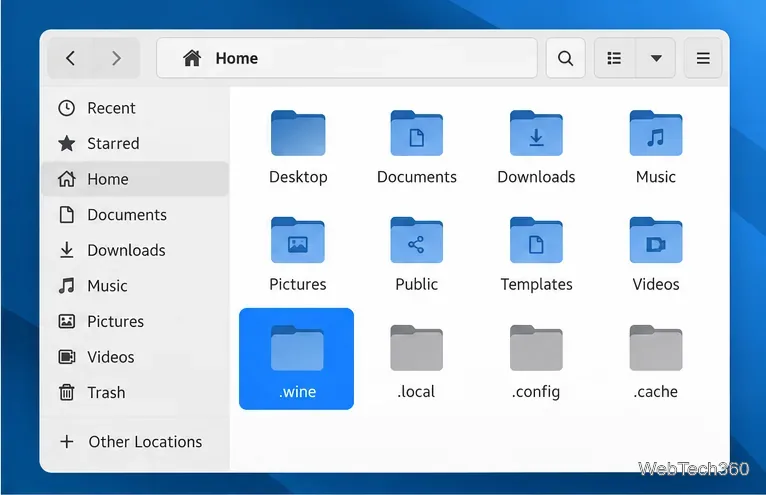Select the Templates folder icon
766x495 pixels.
pos(536,240)
